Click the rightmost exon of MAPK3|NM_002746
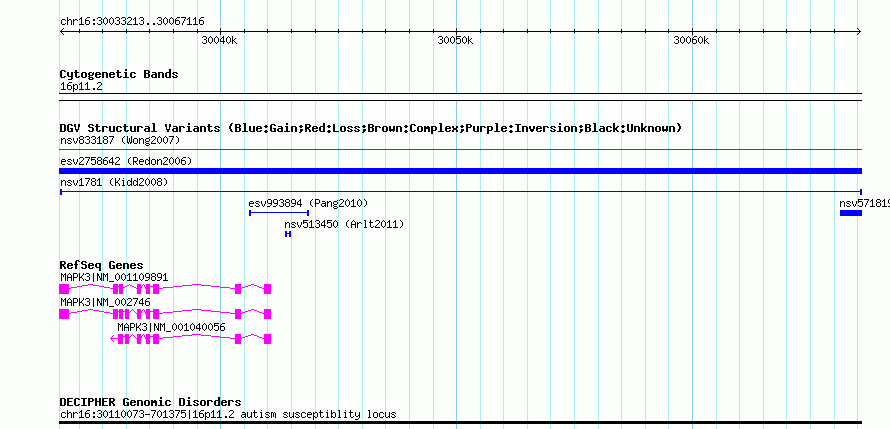Image resolution: width=890 pixels, height=429 pixels. [x=267, y=314]
